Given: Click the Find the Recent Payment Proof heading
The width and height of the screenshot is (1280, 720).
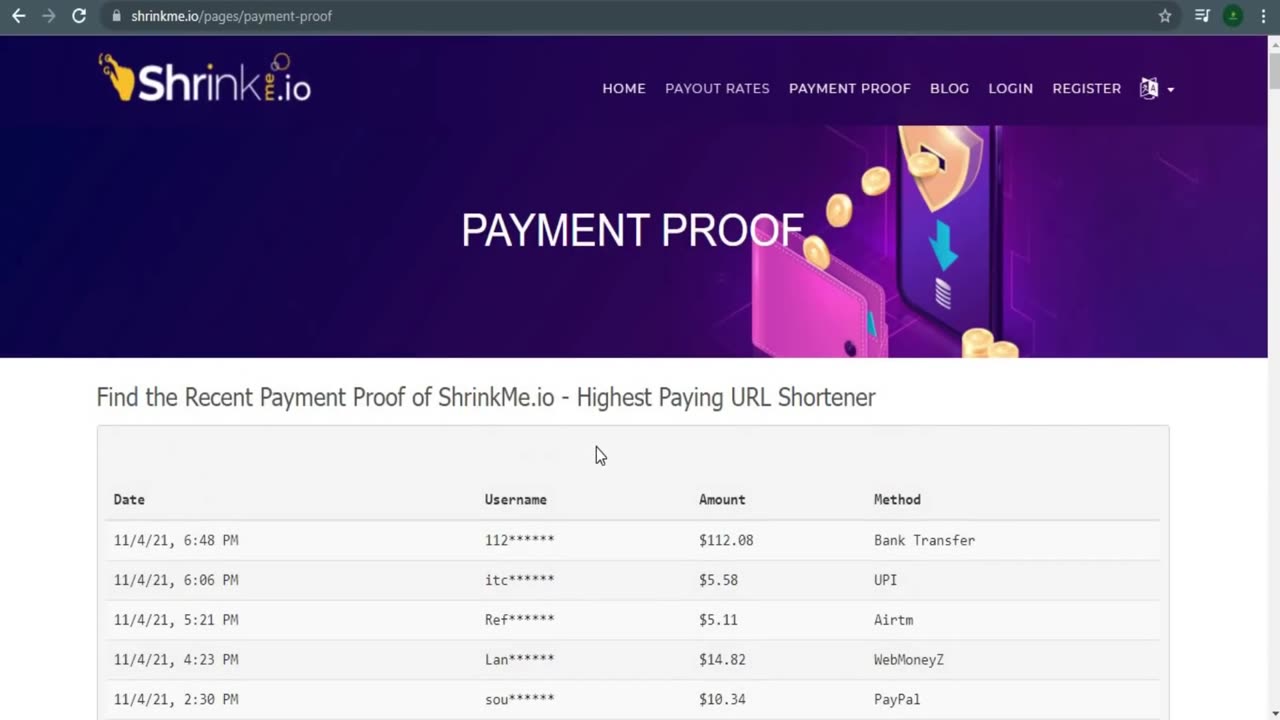Looking at the screenshot, I should (486, 397).
